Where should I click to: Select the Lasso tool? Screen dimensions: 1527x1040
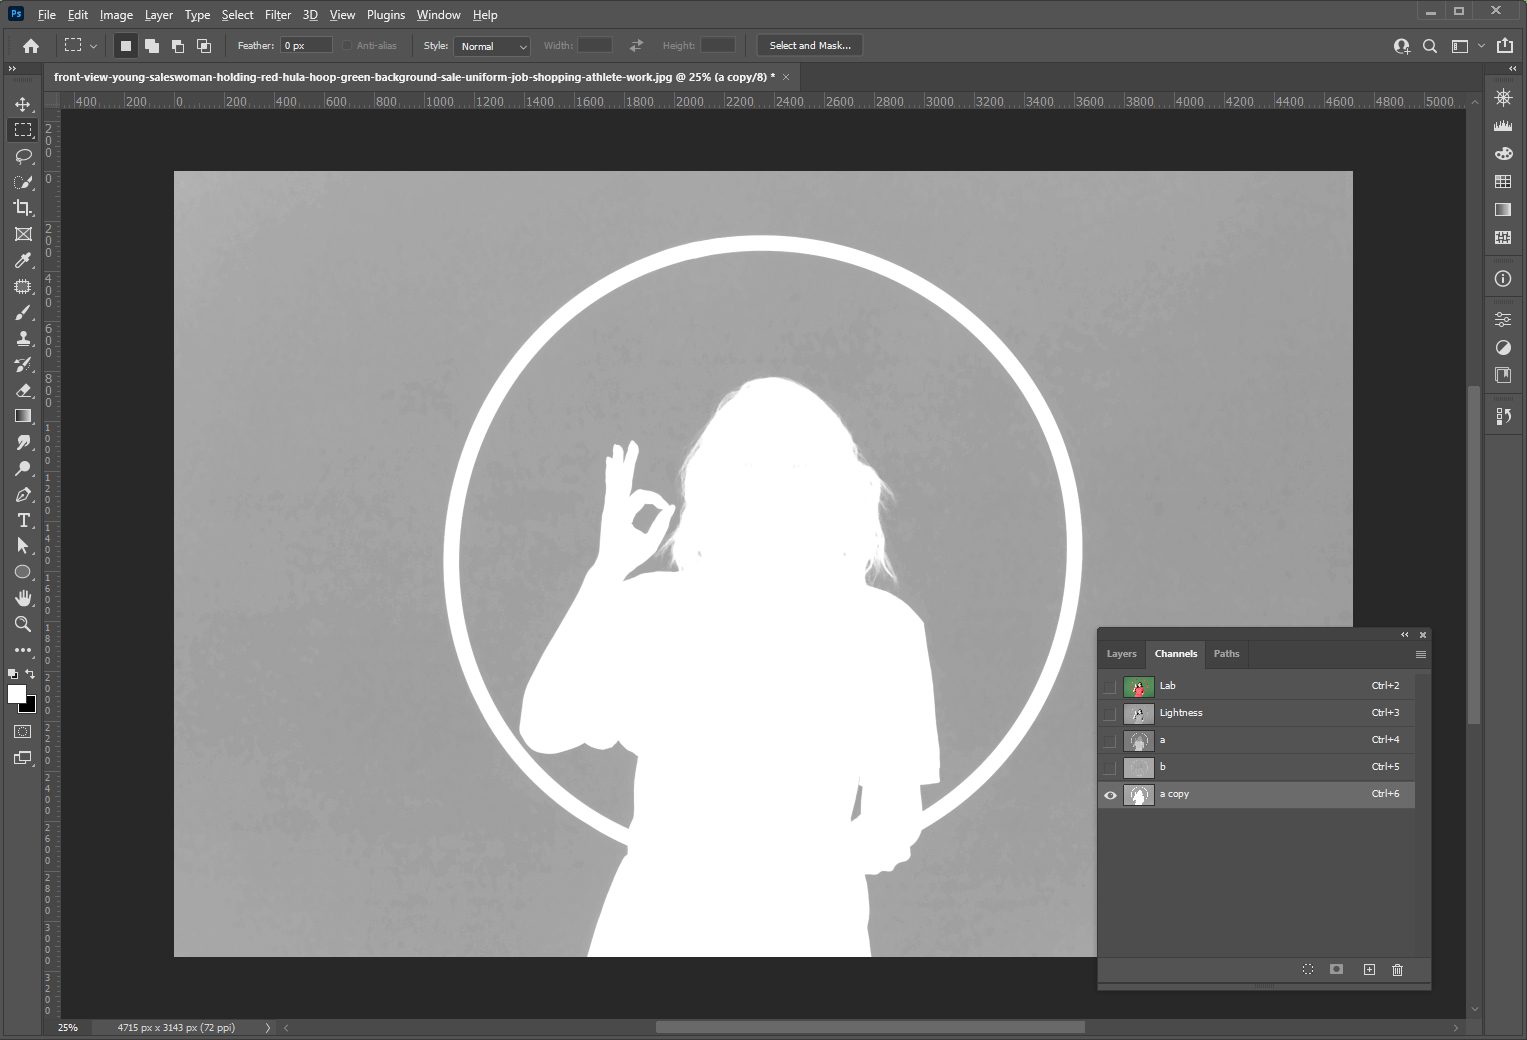pos(23,156)
